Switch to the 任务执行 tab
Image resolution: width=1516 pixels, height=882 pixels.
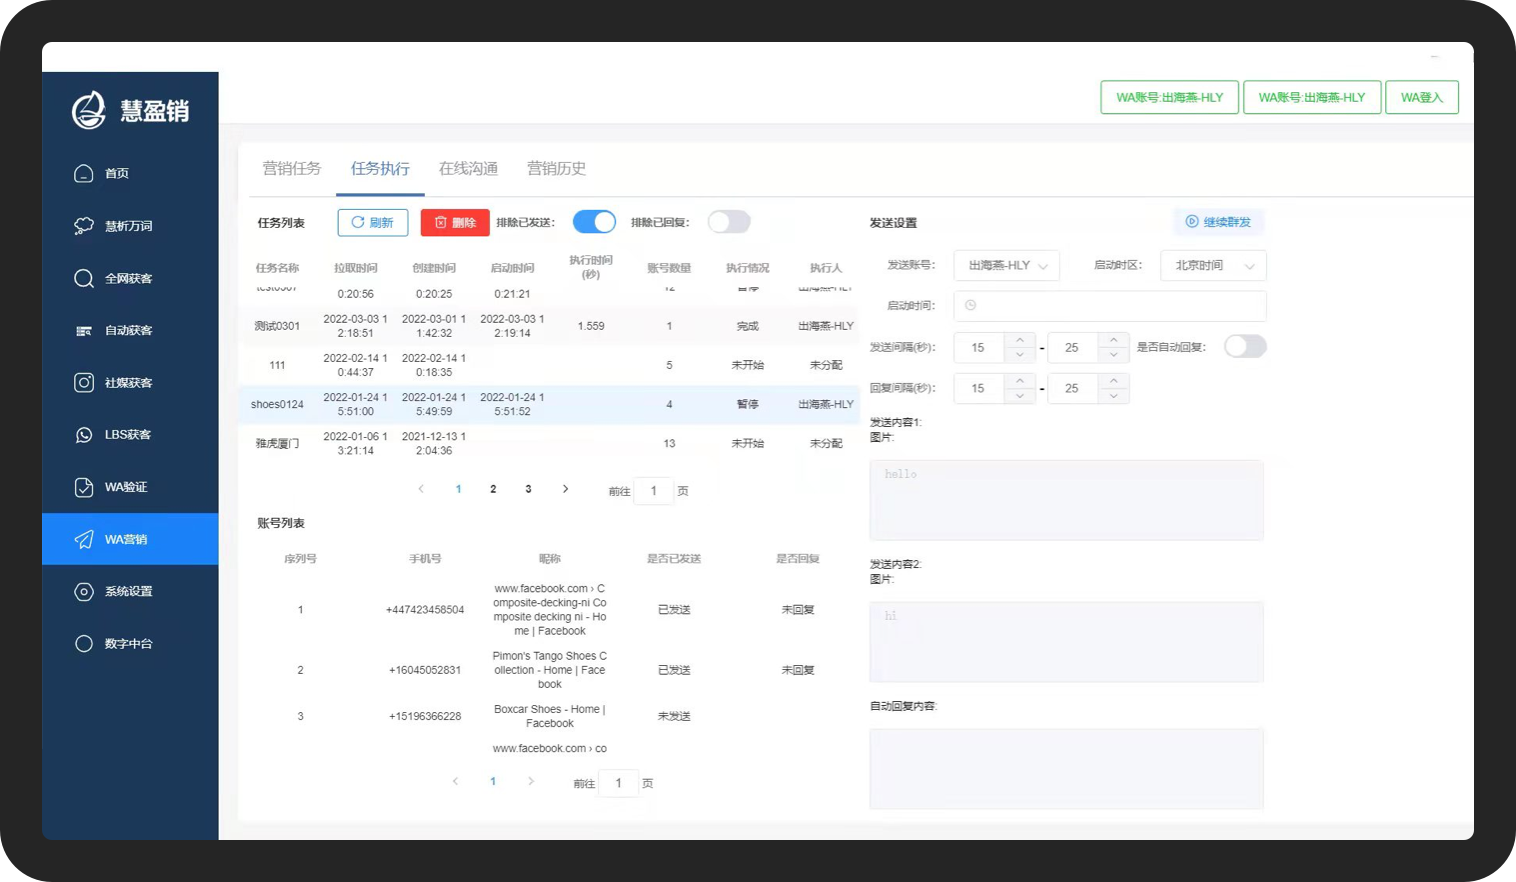click(x=380, y=168)
